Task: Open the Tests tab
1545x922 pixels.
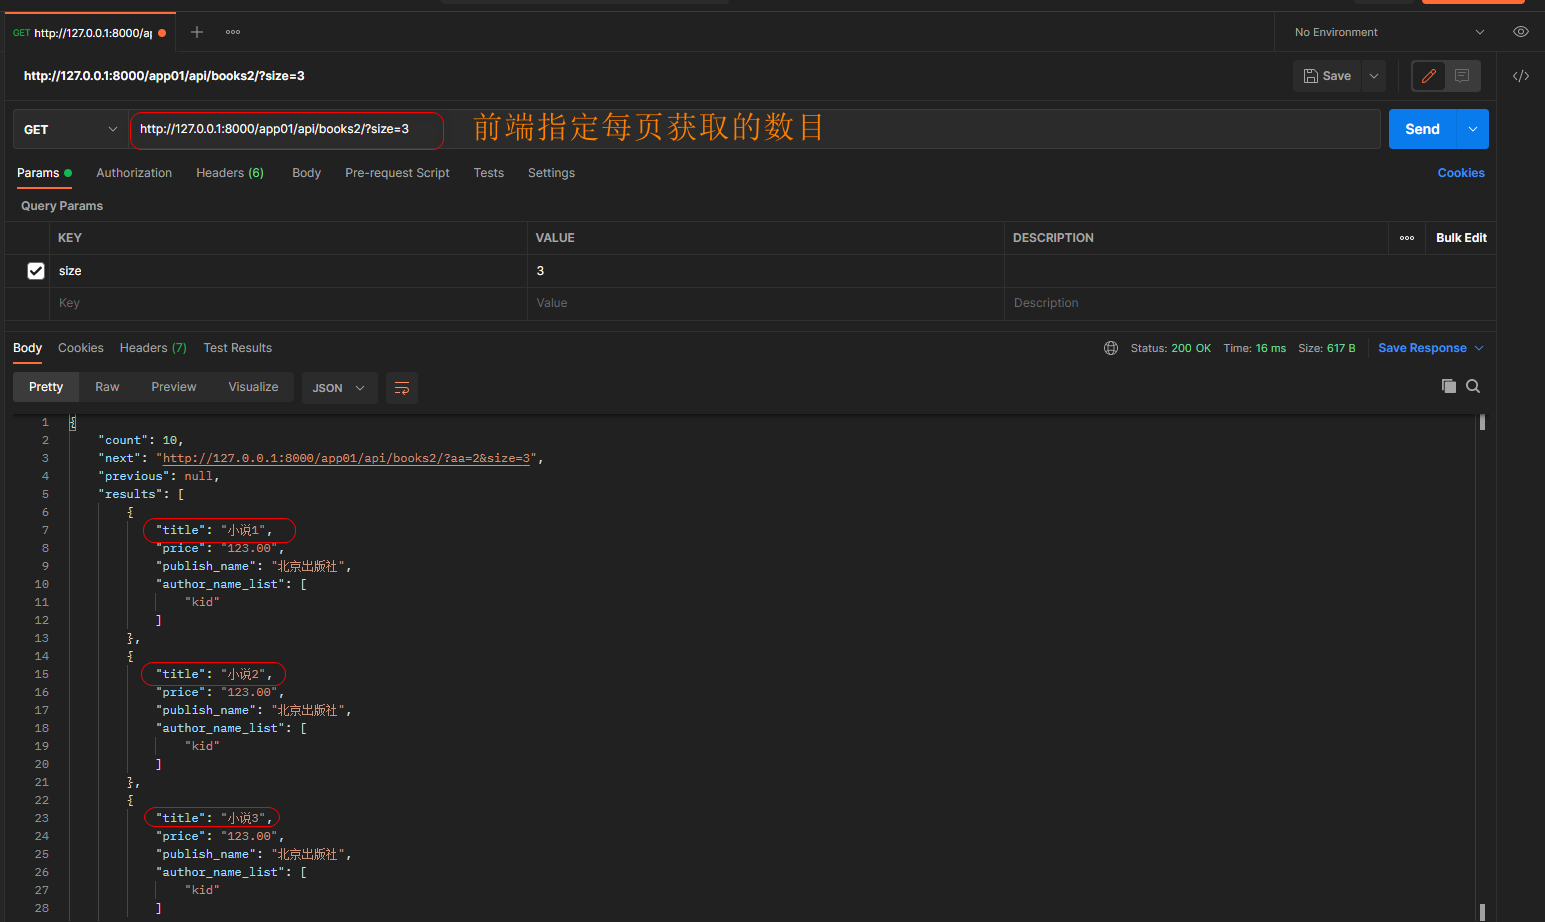Action: click(x=489, y=173)
